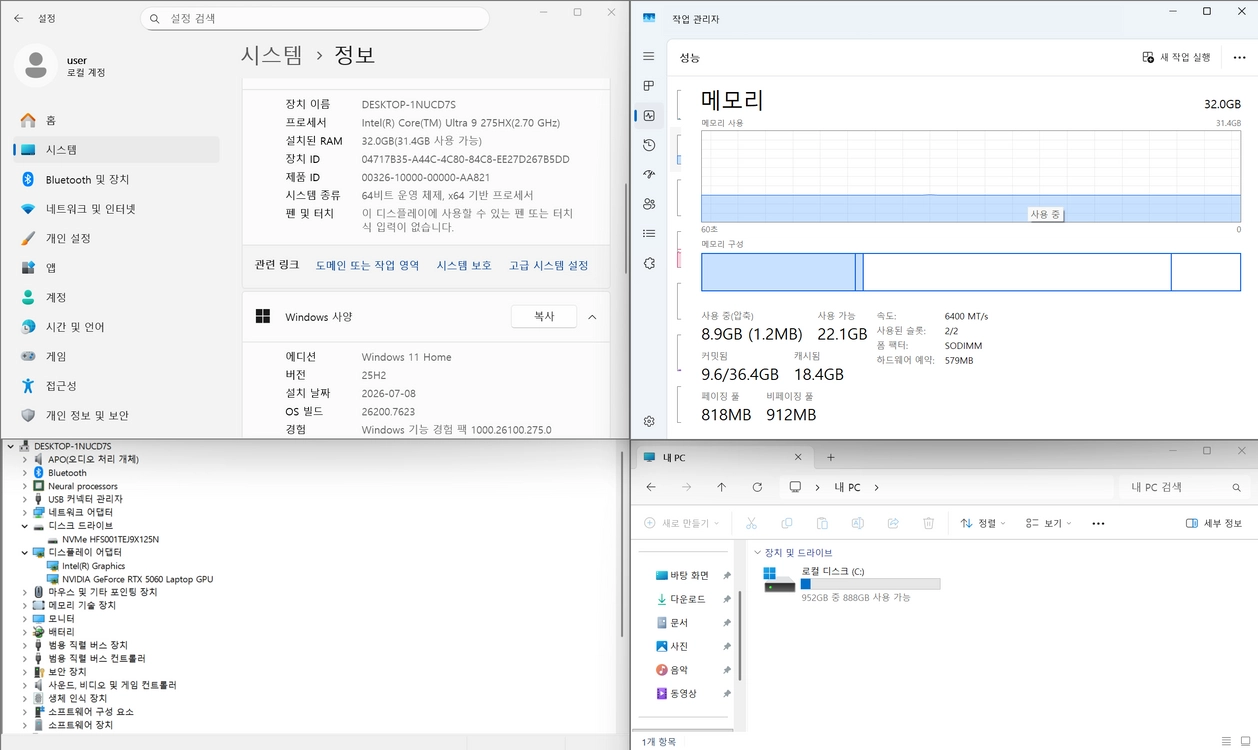
Task: Open Task Manager hamburger navigation menu
Action: click(x=649, y=57)
